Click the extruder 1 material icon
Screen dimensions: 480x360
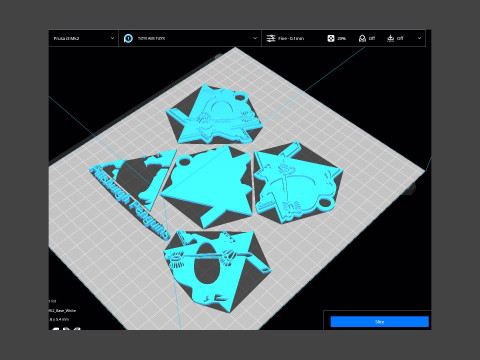[x=128, y=38]
